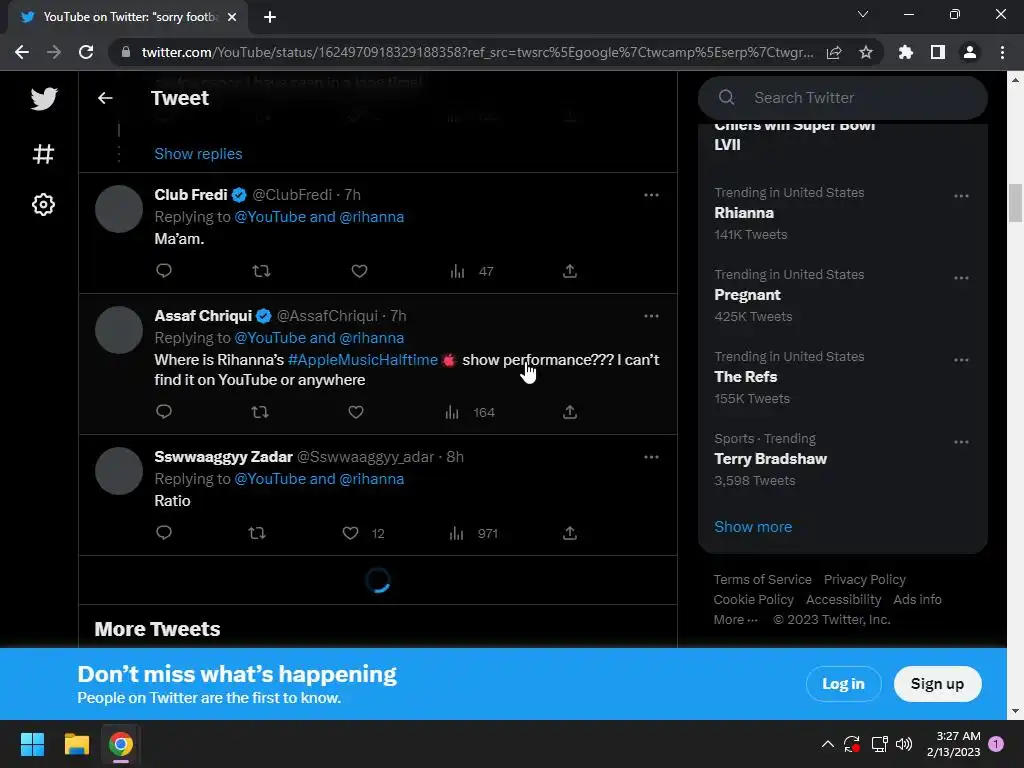Open the Rhianna trending topic

click(x=744, y=213)
